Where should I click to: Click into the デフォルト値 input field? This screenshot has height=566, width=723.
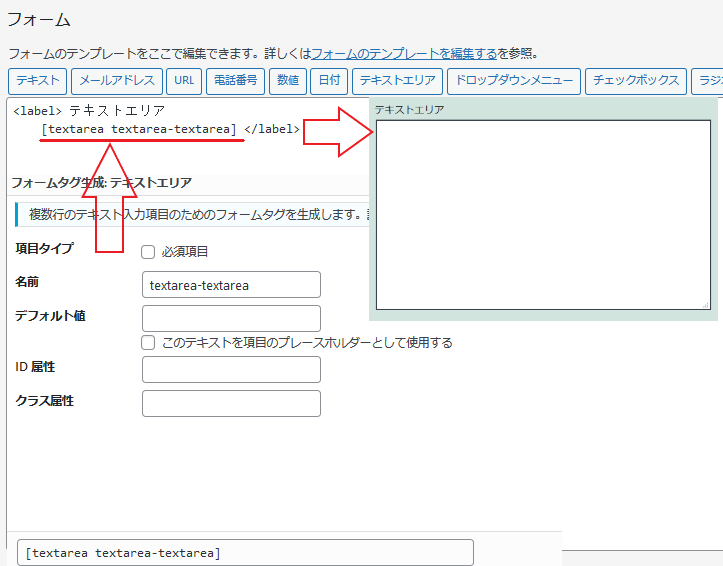[x=231, y=319]
